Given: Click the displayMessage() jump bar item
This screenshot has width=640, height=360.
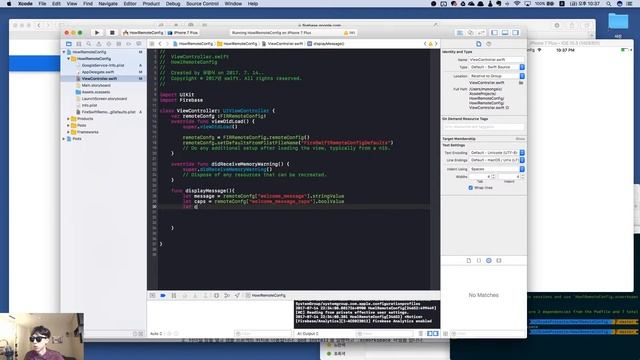Looking at the screenshot, I should (326, 44).
